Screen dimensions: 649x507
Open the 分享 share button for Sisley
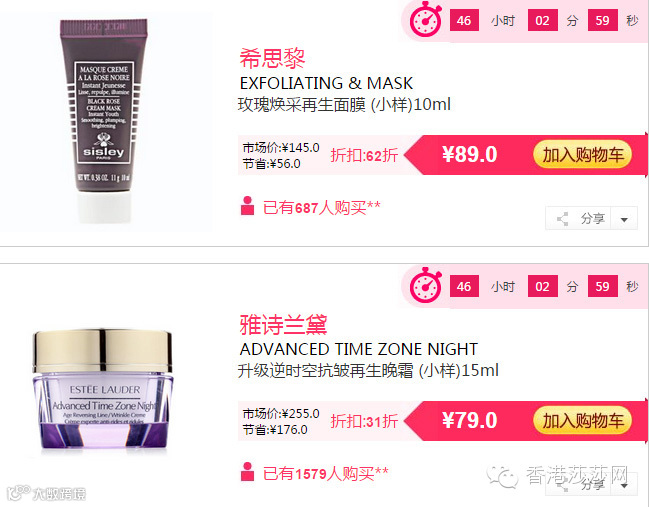pos(579,218)
